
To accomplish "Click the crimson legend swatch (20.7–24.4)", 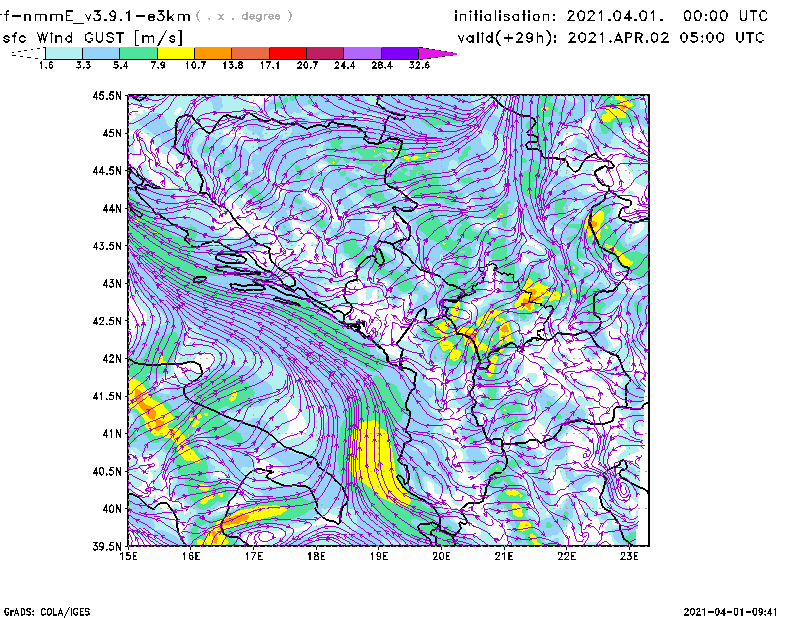I will (326, 53).
